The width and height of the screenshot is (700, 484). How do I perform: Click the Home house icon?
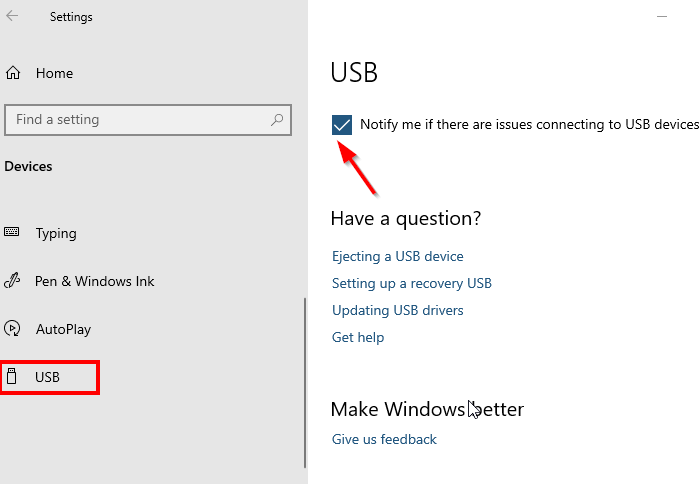click(13, 73)
